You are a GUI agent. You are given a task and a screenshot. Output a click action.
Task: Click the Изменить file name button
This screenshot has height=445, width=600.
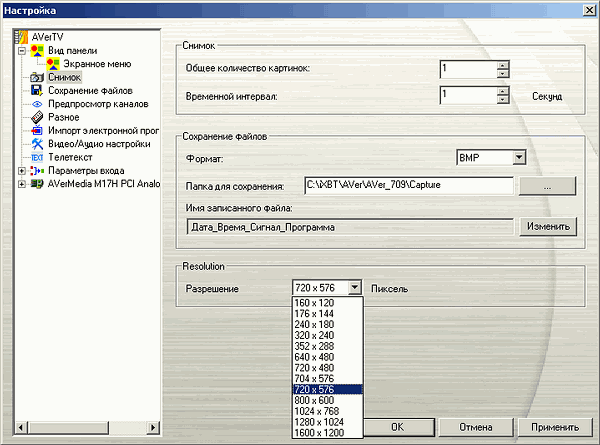(547, 227)
